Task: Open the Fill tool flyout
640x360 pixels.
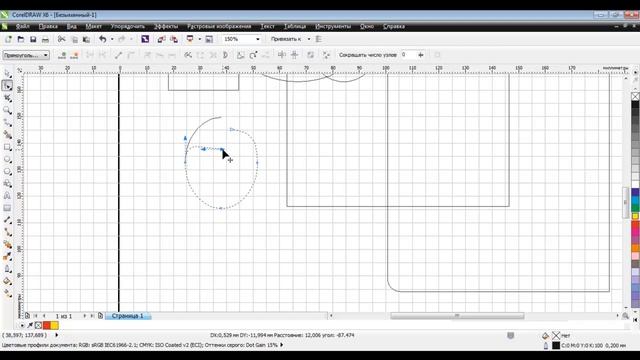Action: coord(7,281)
